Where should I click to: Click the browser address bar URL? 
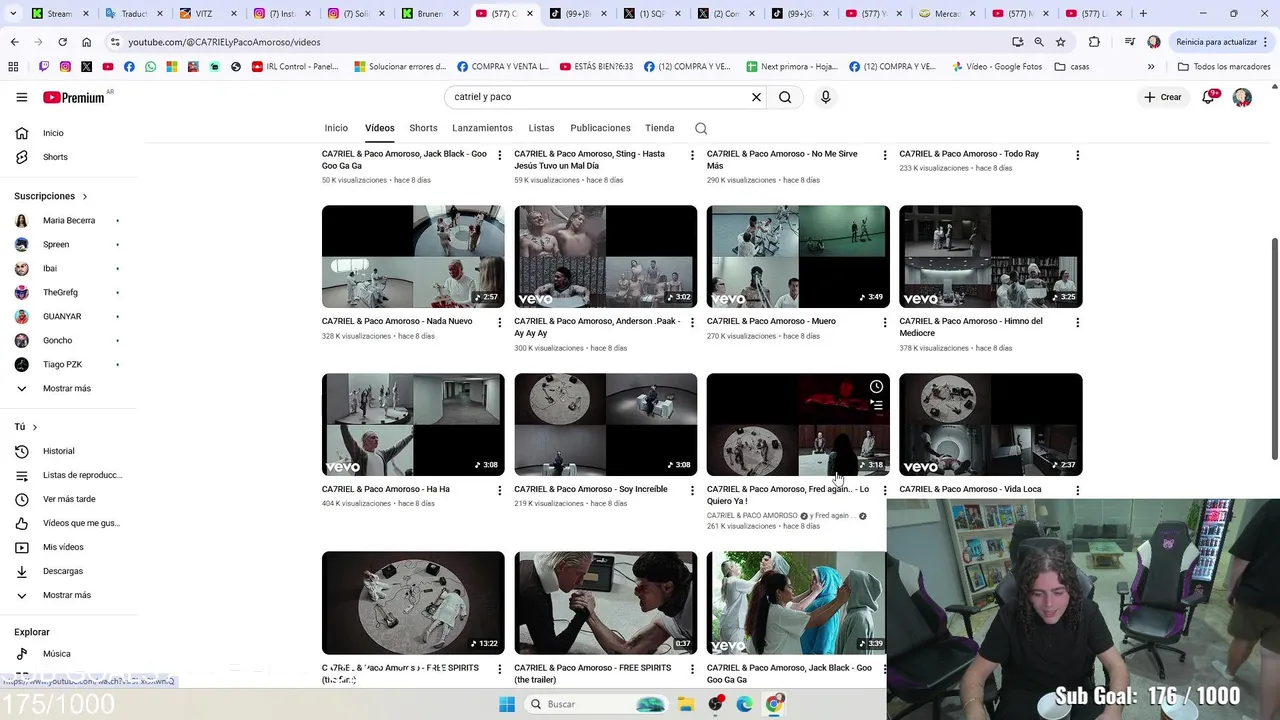click(224, 42)
